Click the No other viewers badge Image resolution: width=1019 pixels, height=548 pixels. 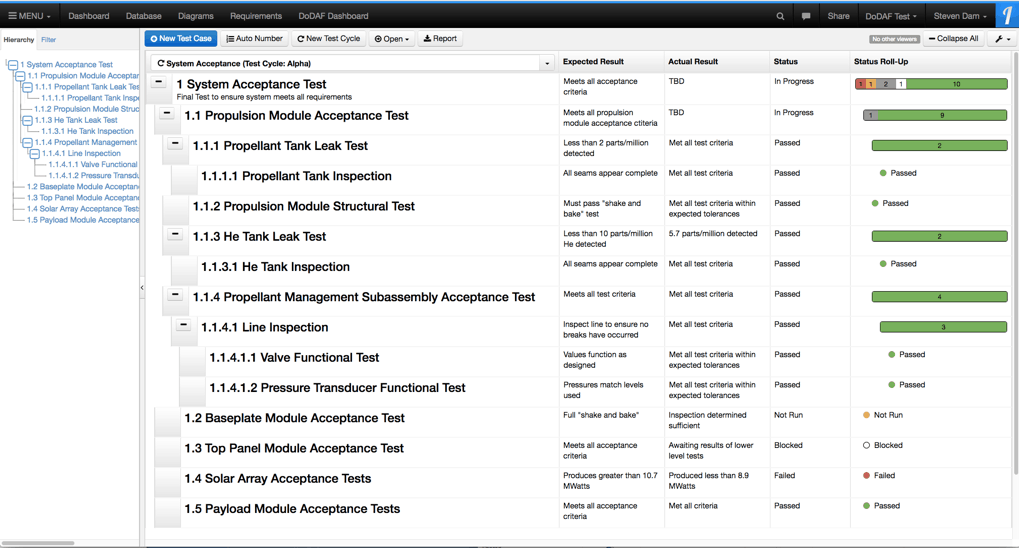click(x=895, y=39)
